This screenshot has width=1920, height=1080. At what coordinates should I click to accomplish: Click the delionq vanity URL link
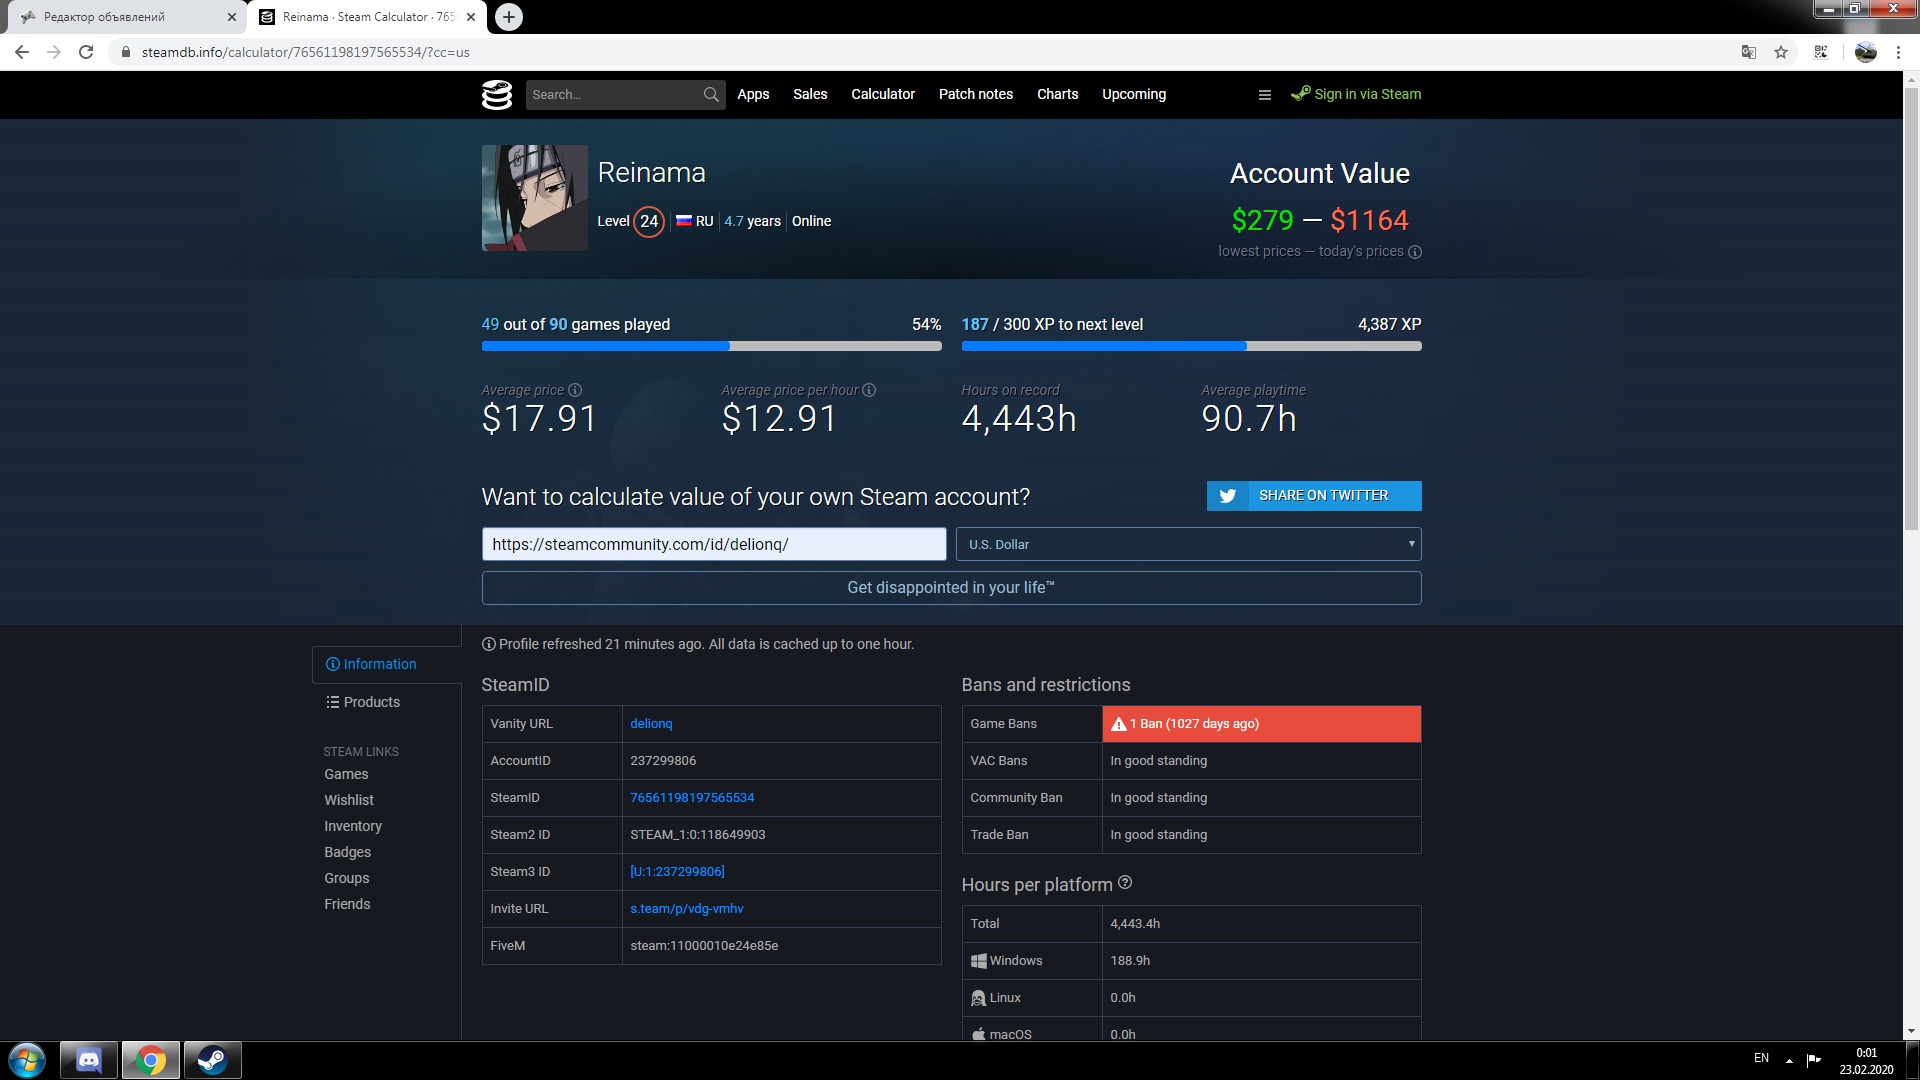point(651,723)
